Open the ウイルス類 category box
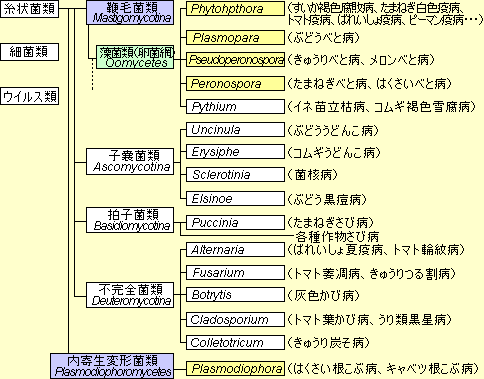The image size is (484, 379). pos(29,96)
